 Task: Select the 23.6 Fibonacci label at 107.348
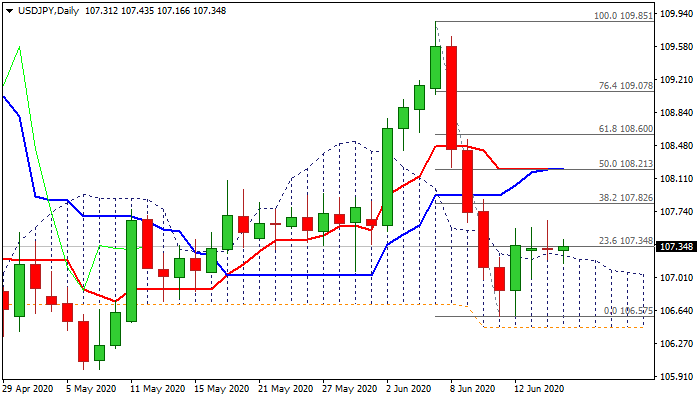[x=625, y=241]
